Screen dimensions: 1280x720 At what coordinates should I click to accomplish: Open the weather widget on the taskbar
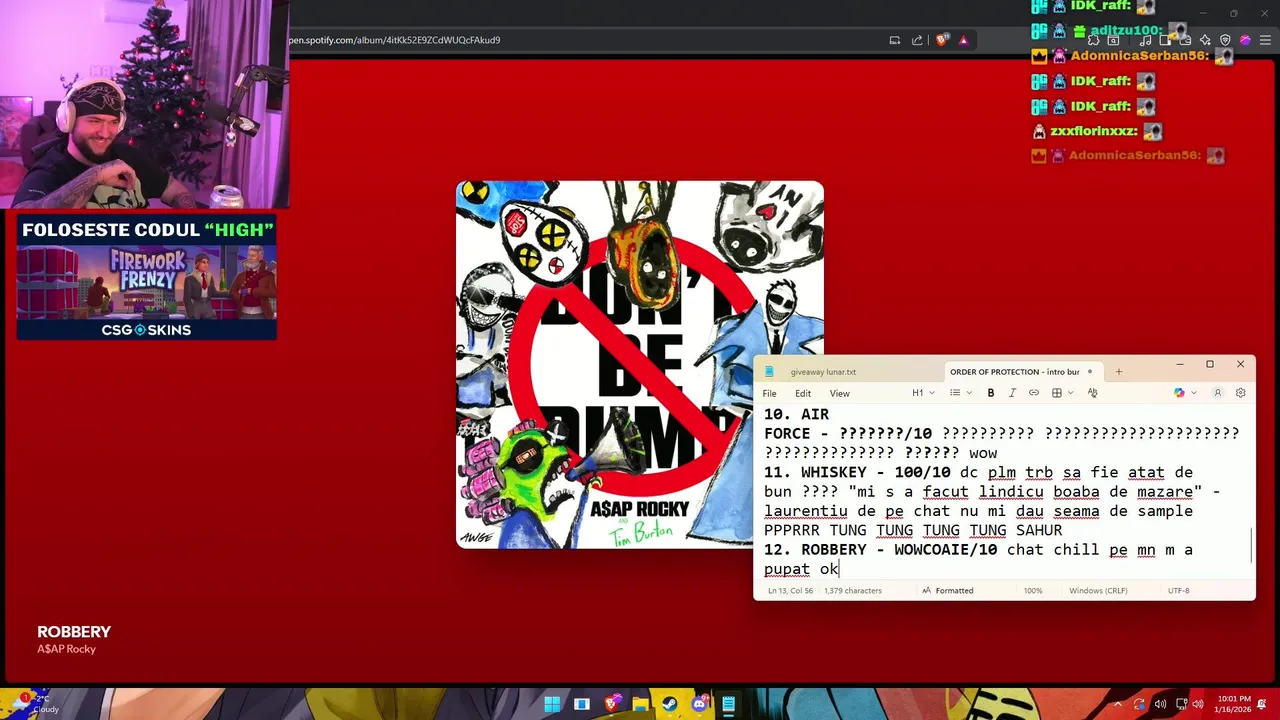click(36, 704)
